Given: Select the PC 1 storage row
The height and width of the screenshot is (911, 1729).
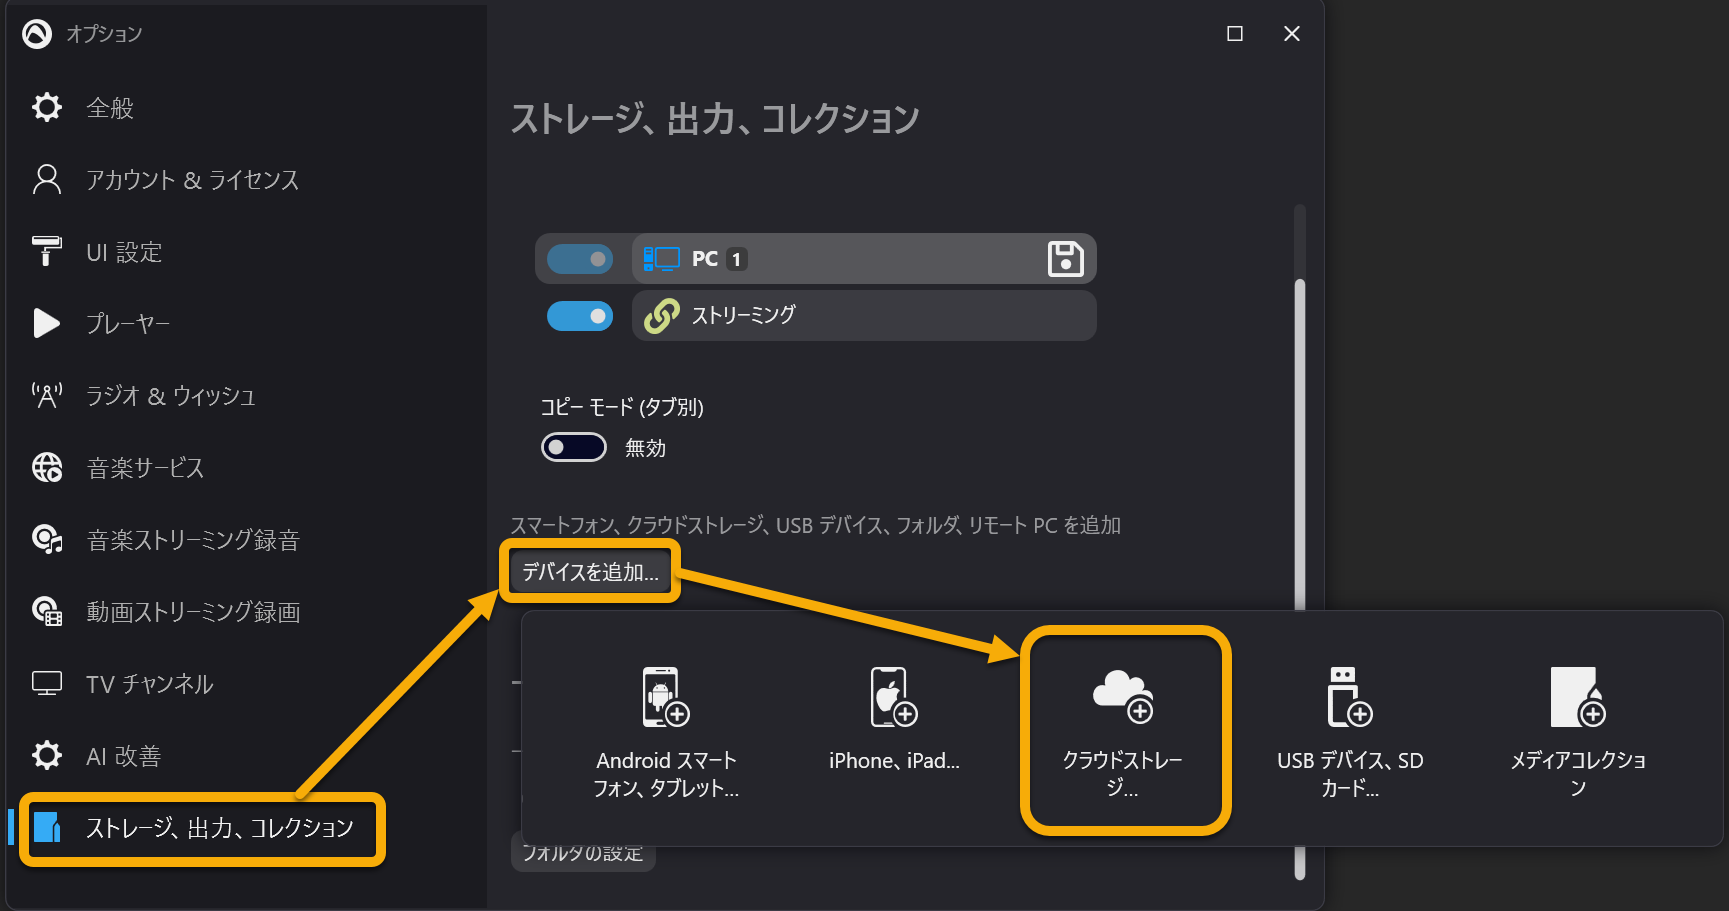Looking at the screenshot, I should click(x=864, y=259).
